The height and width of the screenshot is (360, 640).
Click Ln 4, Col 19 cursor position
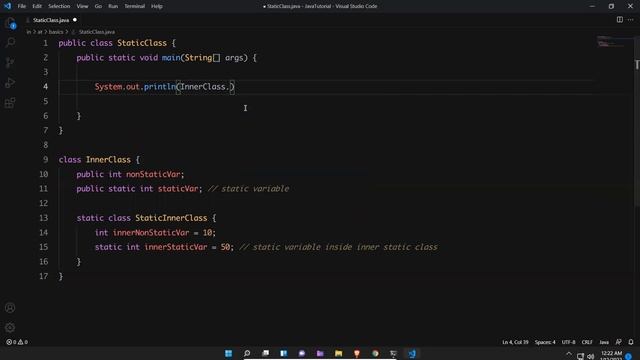[515, 342]
